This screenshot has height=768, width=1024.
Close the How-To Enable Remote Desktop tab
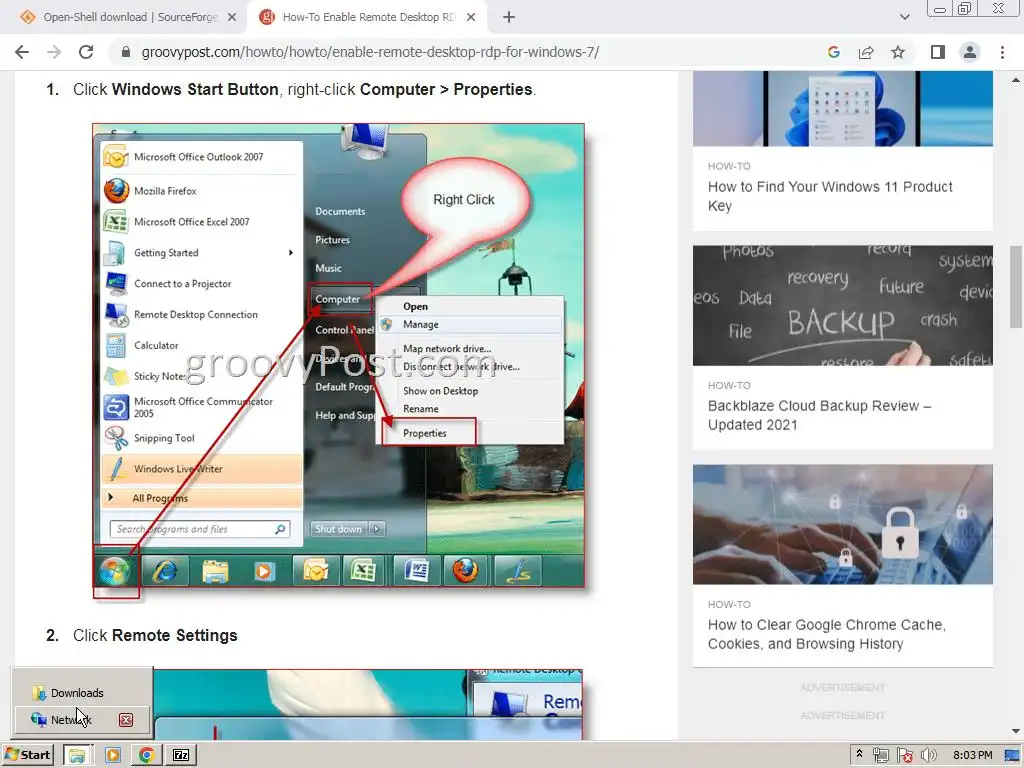pyautogui.click(x=471, y=17)
